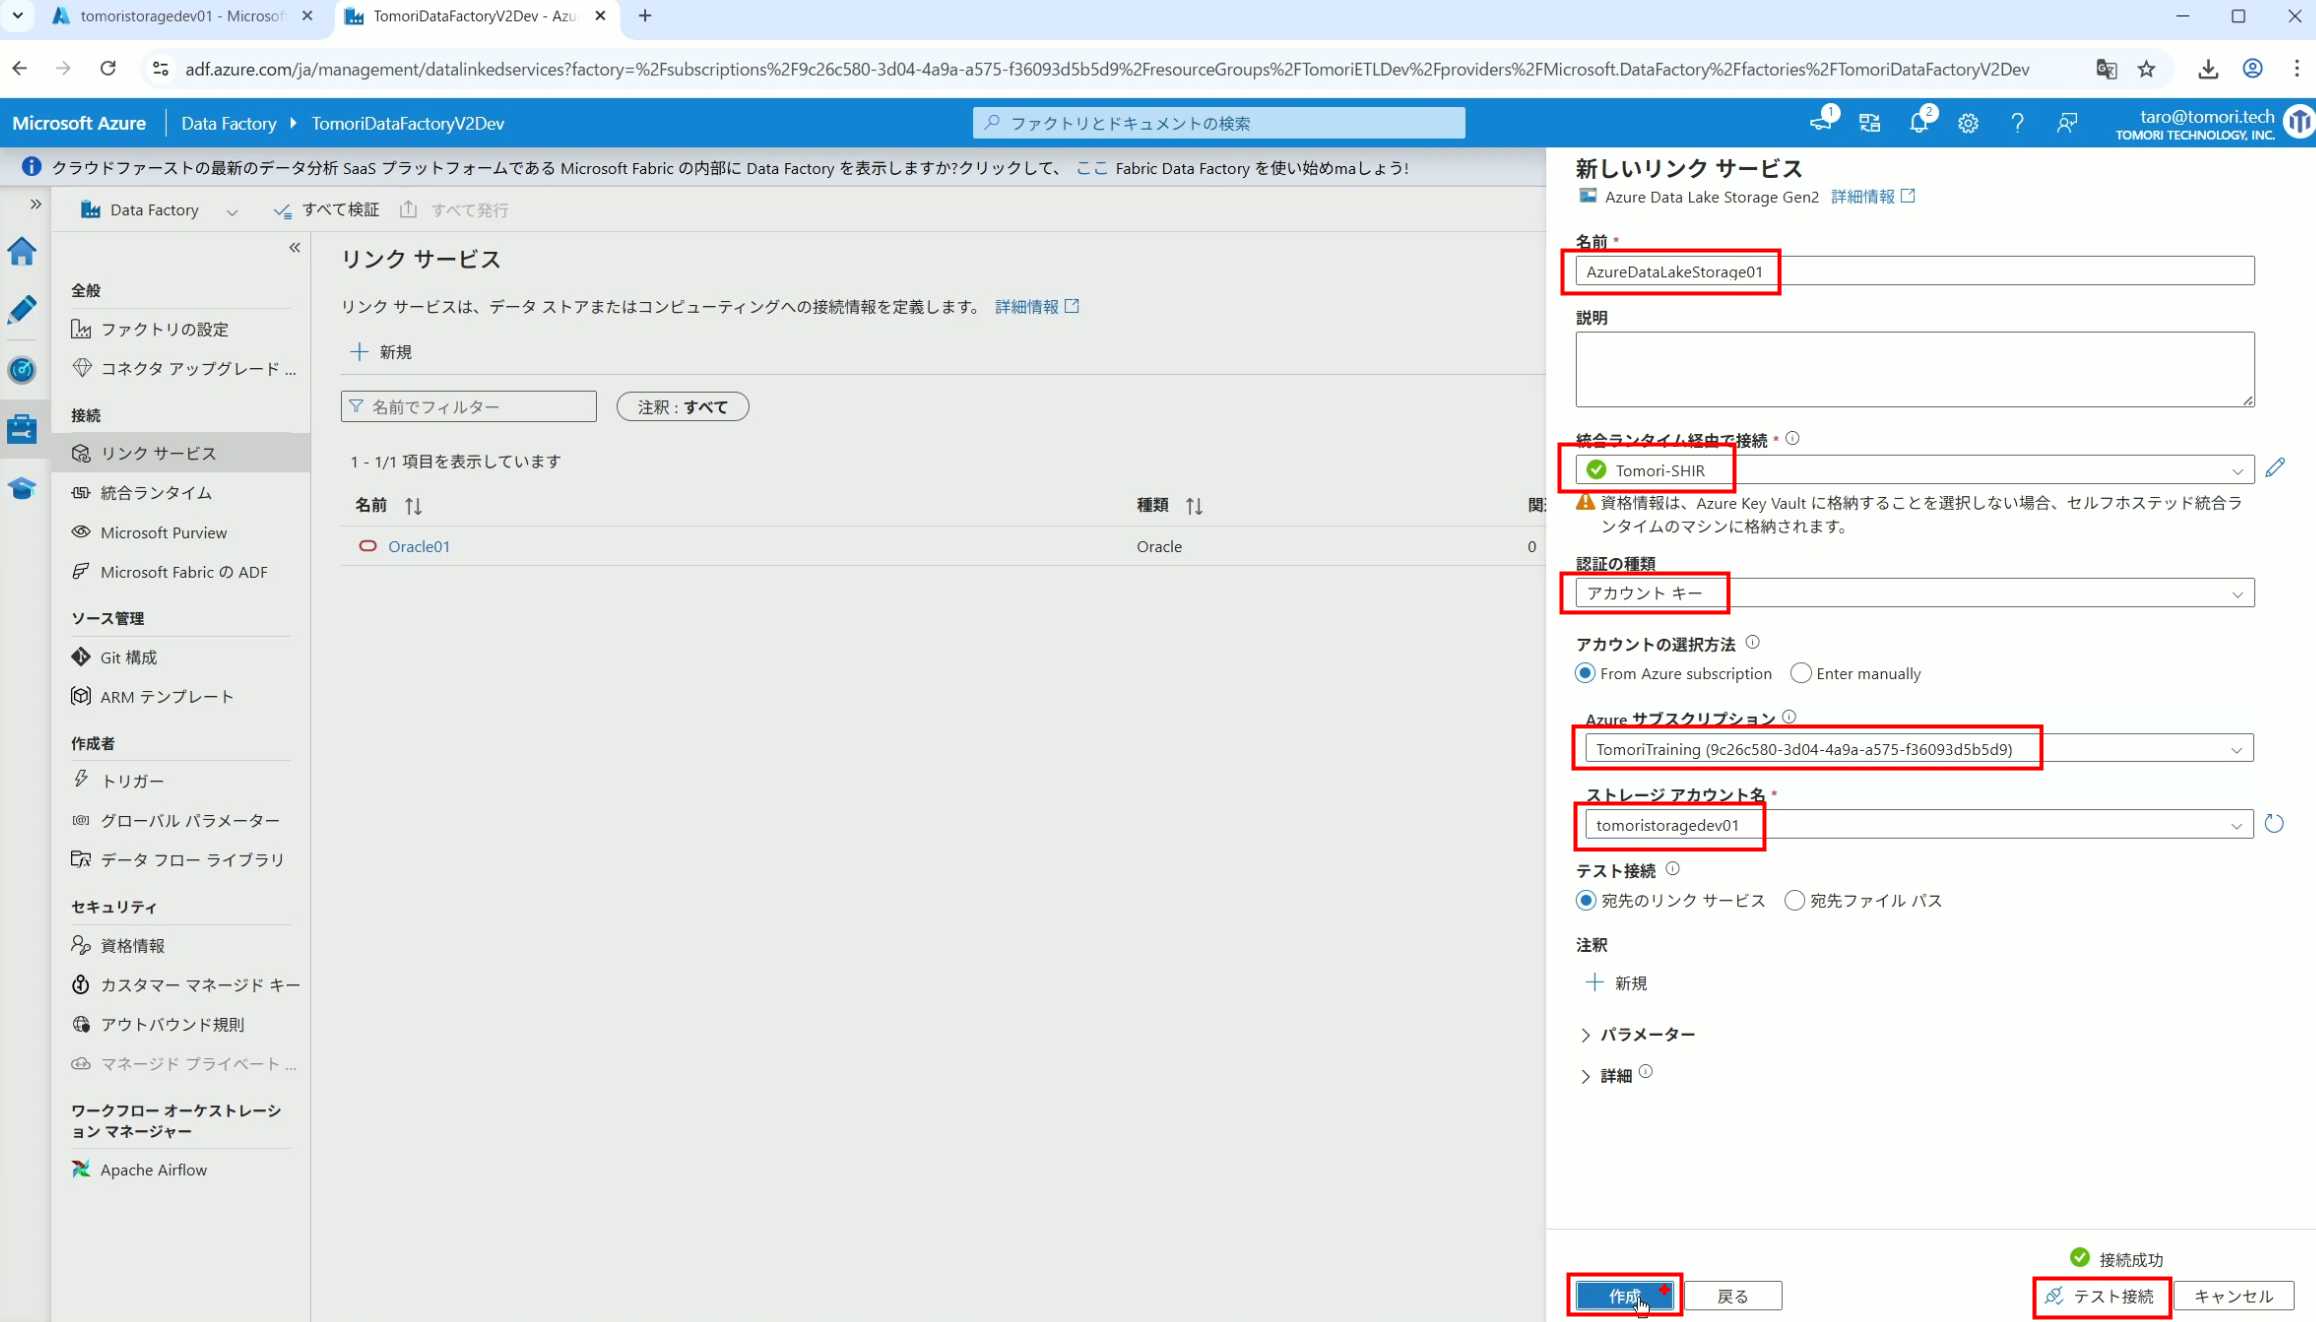Open the notifications bell icon
Viewport: 2316px width, 1322px height.
pos(1918,123)
